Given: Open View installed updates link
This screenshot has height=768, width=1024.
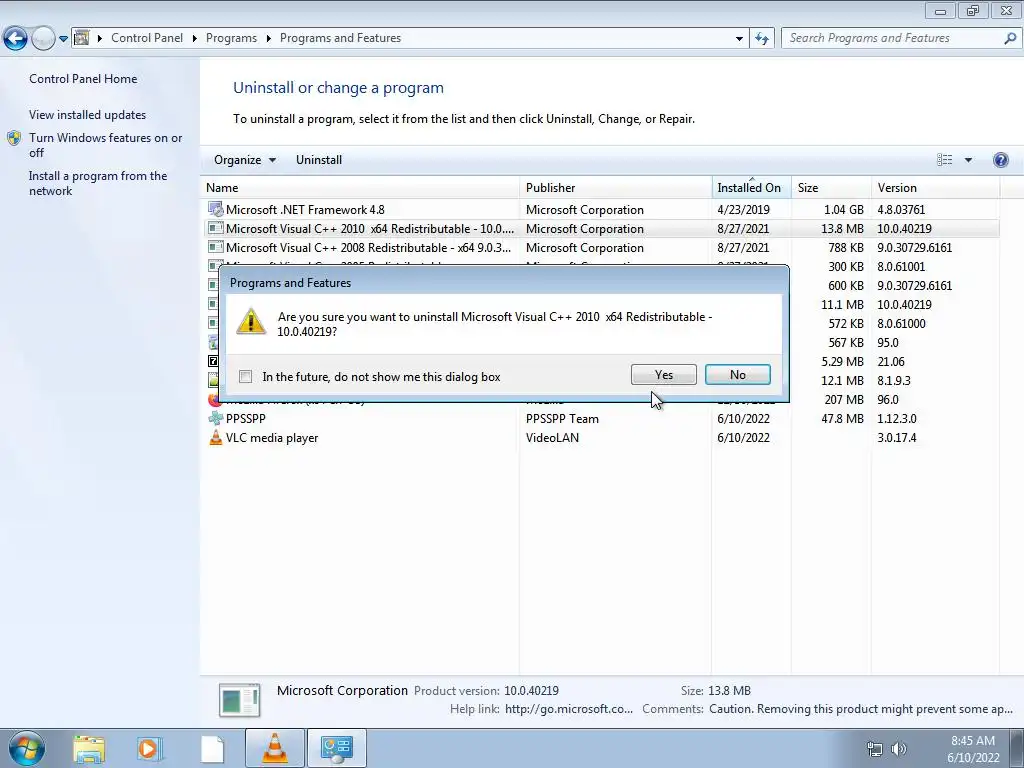Looking at the screenshot, I should pyautogui.click(x=88, y=115).
